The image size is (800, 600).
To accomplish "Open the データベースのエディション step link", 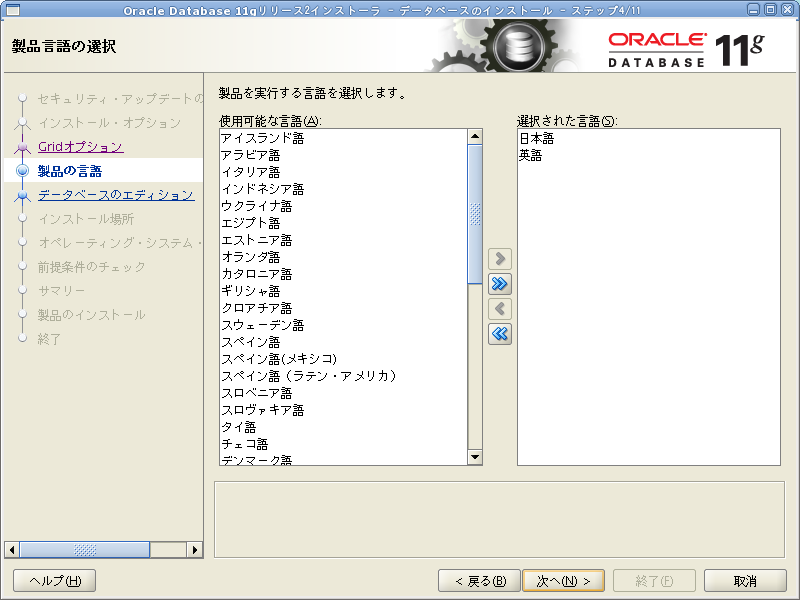I will 116,195.
